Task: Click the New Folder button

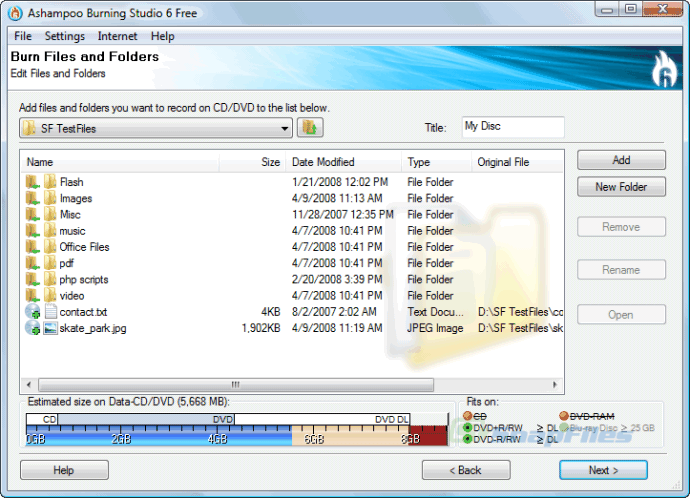Action: 621,187
